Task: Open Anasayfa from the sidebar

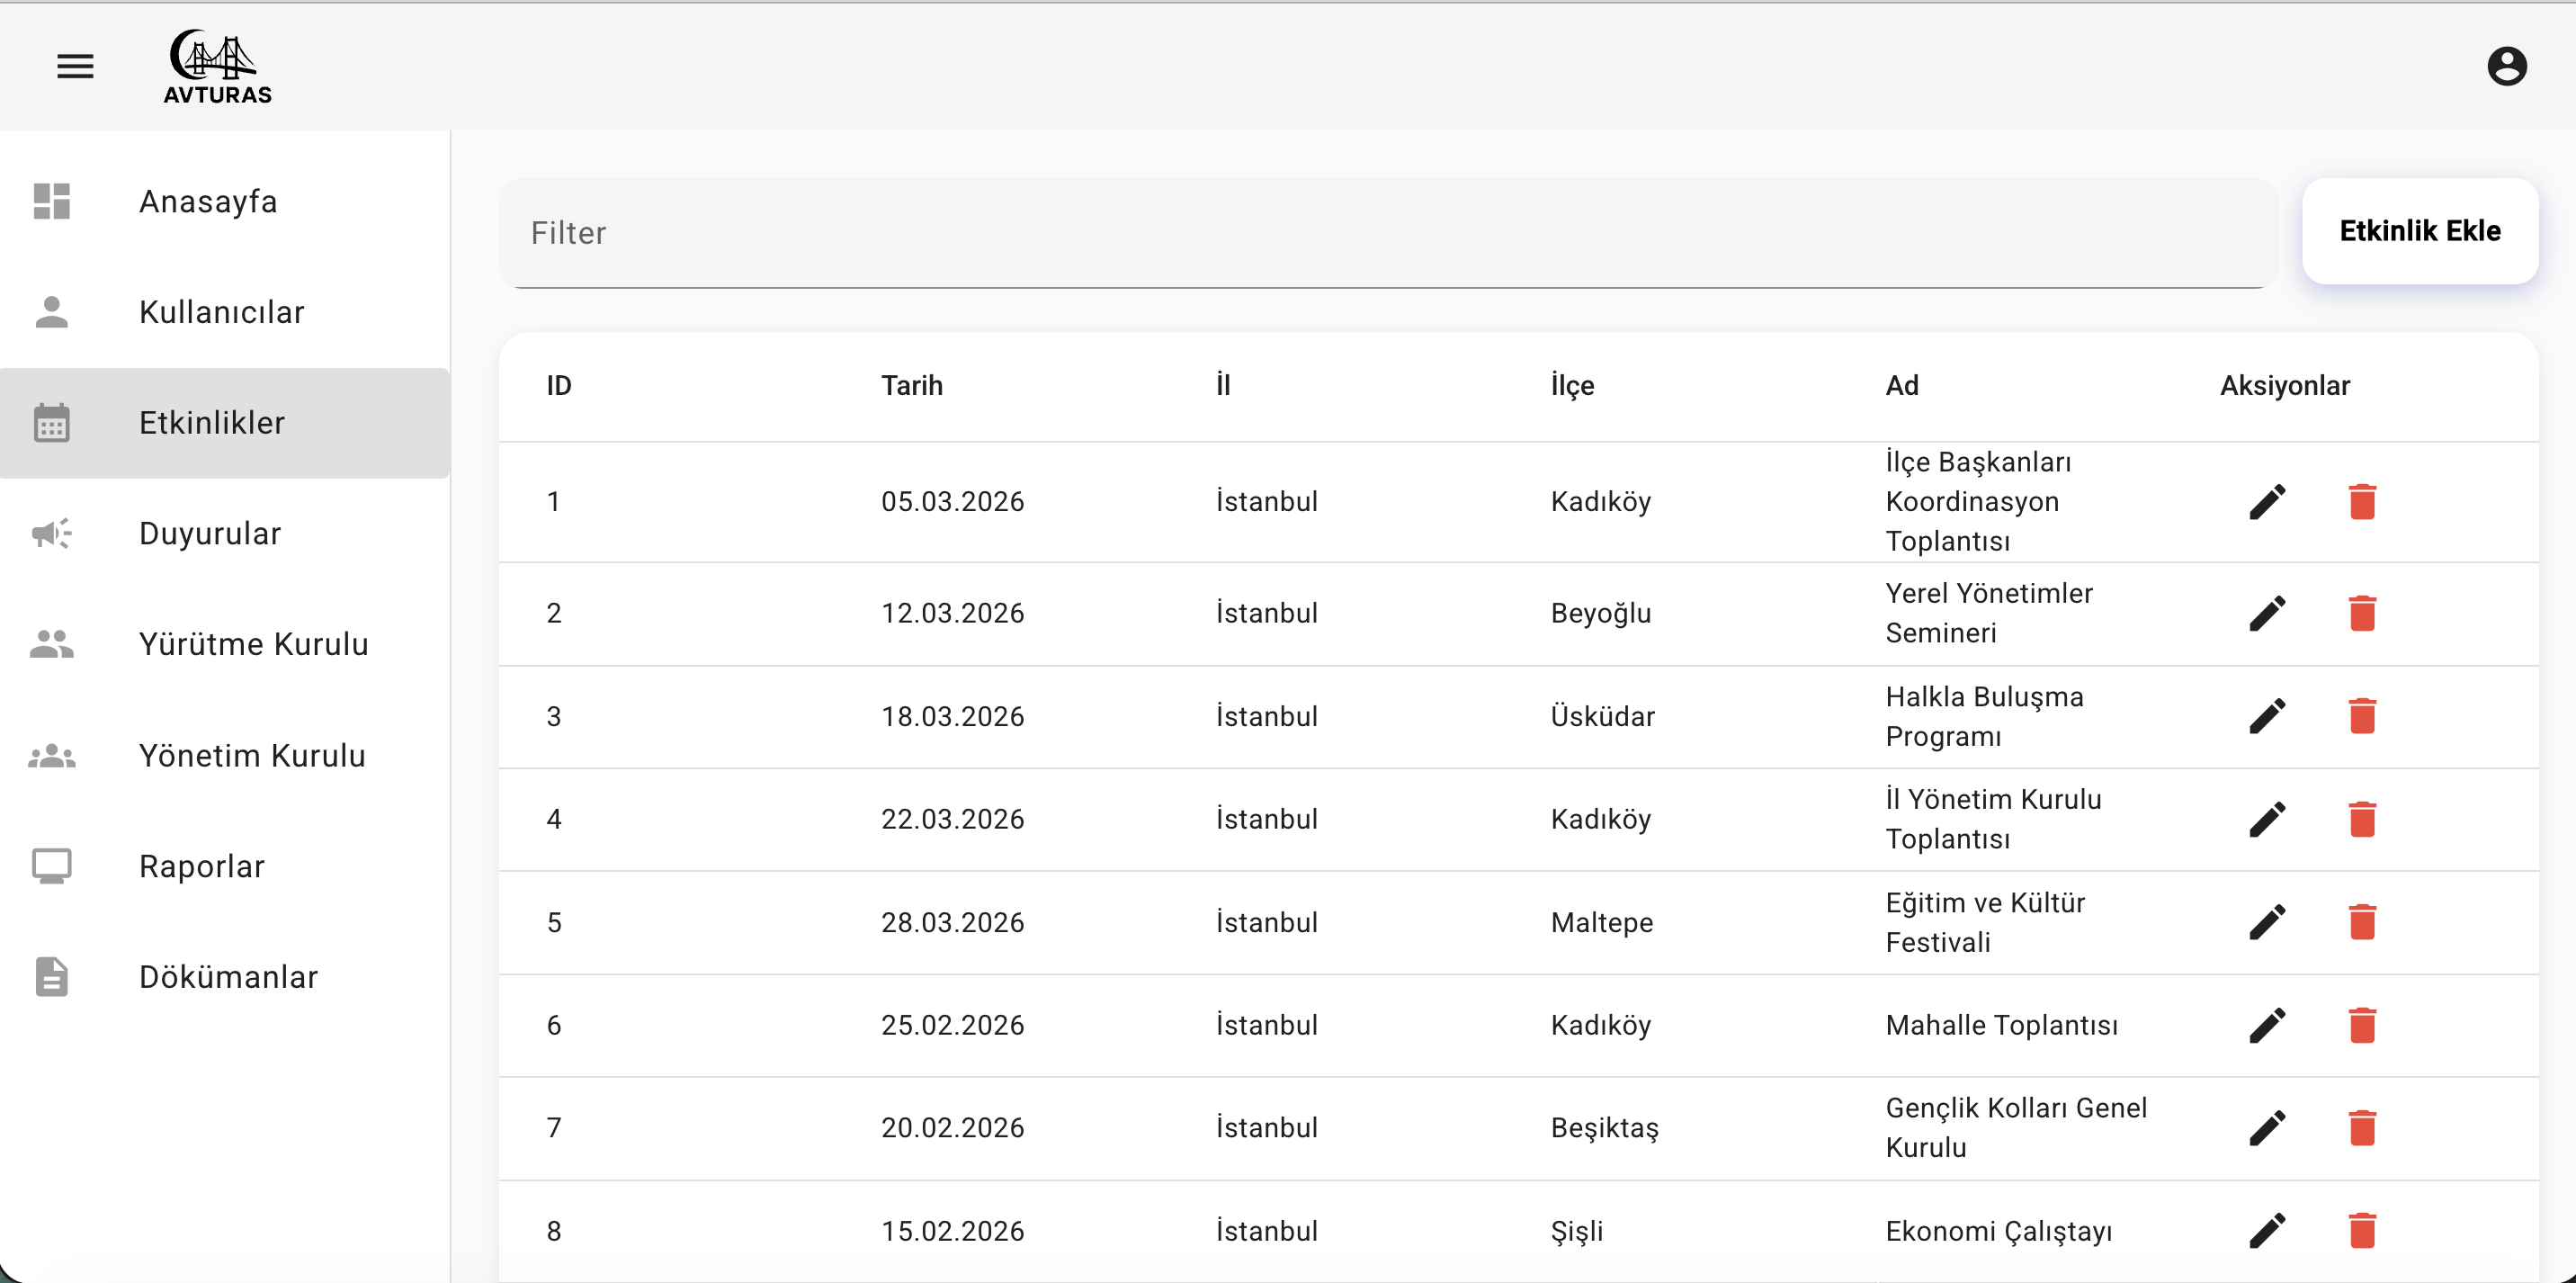Action: [x=208, y=201]
